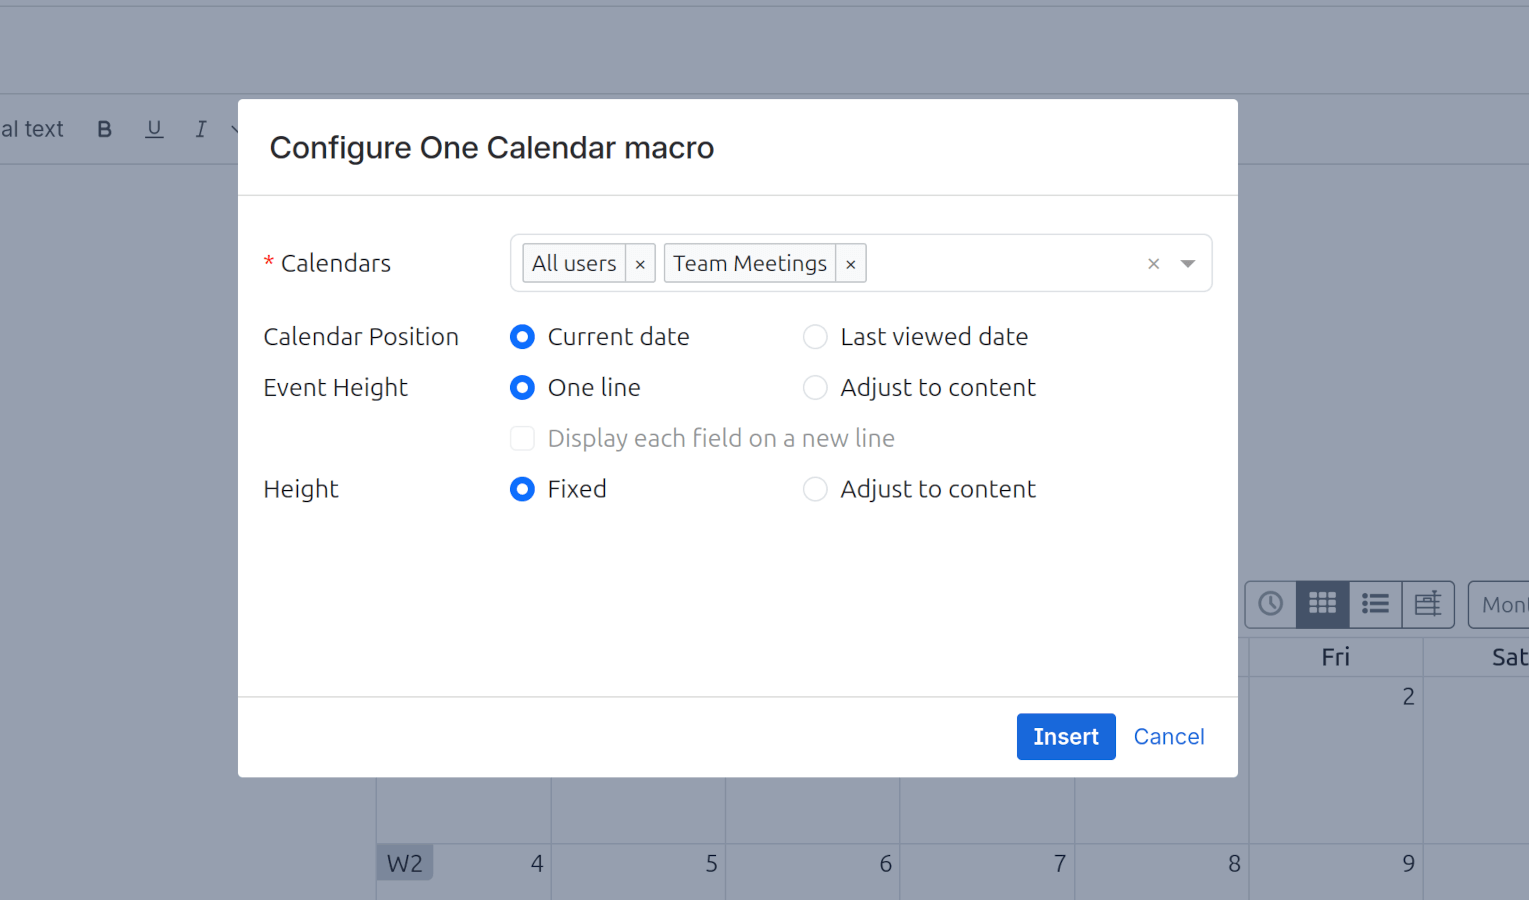Set Event Height to Adjust to content
This screenshot has height=900, width=1529.
(x=815, y=388)
